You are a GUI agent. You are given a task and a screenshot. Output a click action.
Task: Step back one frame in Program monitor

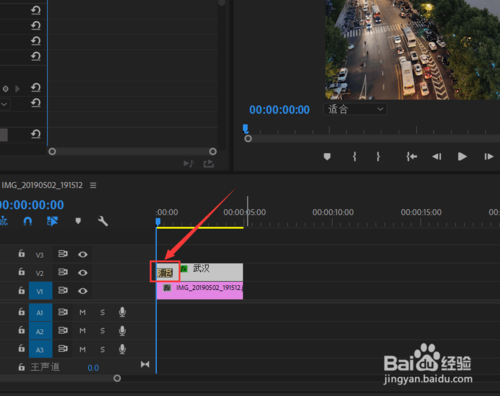(437, 156)
